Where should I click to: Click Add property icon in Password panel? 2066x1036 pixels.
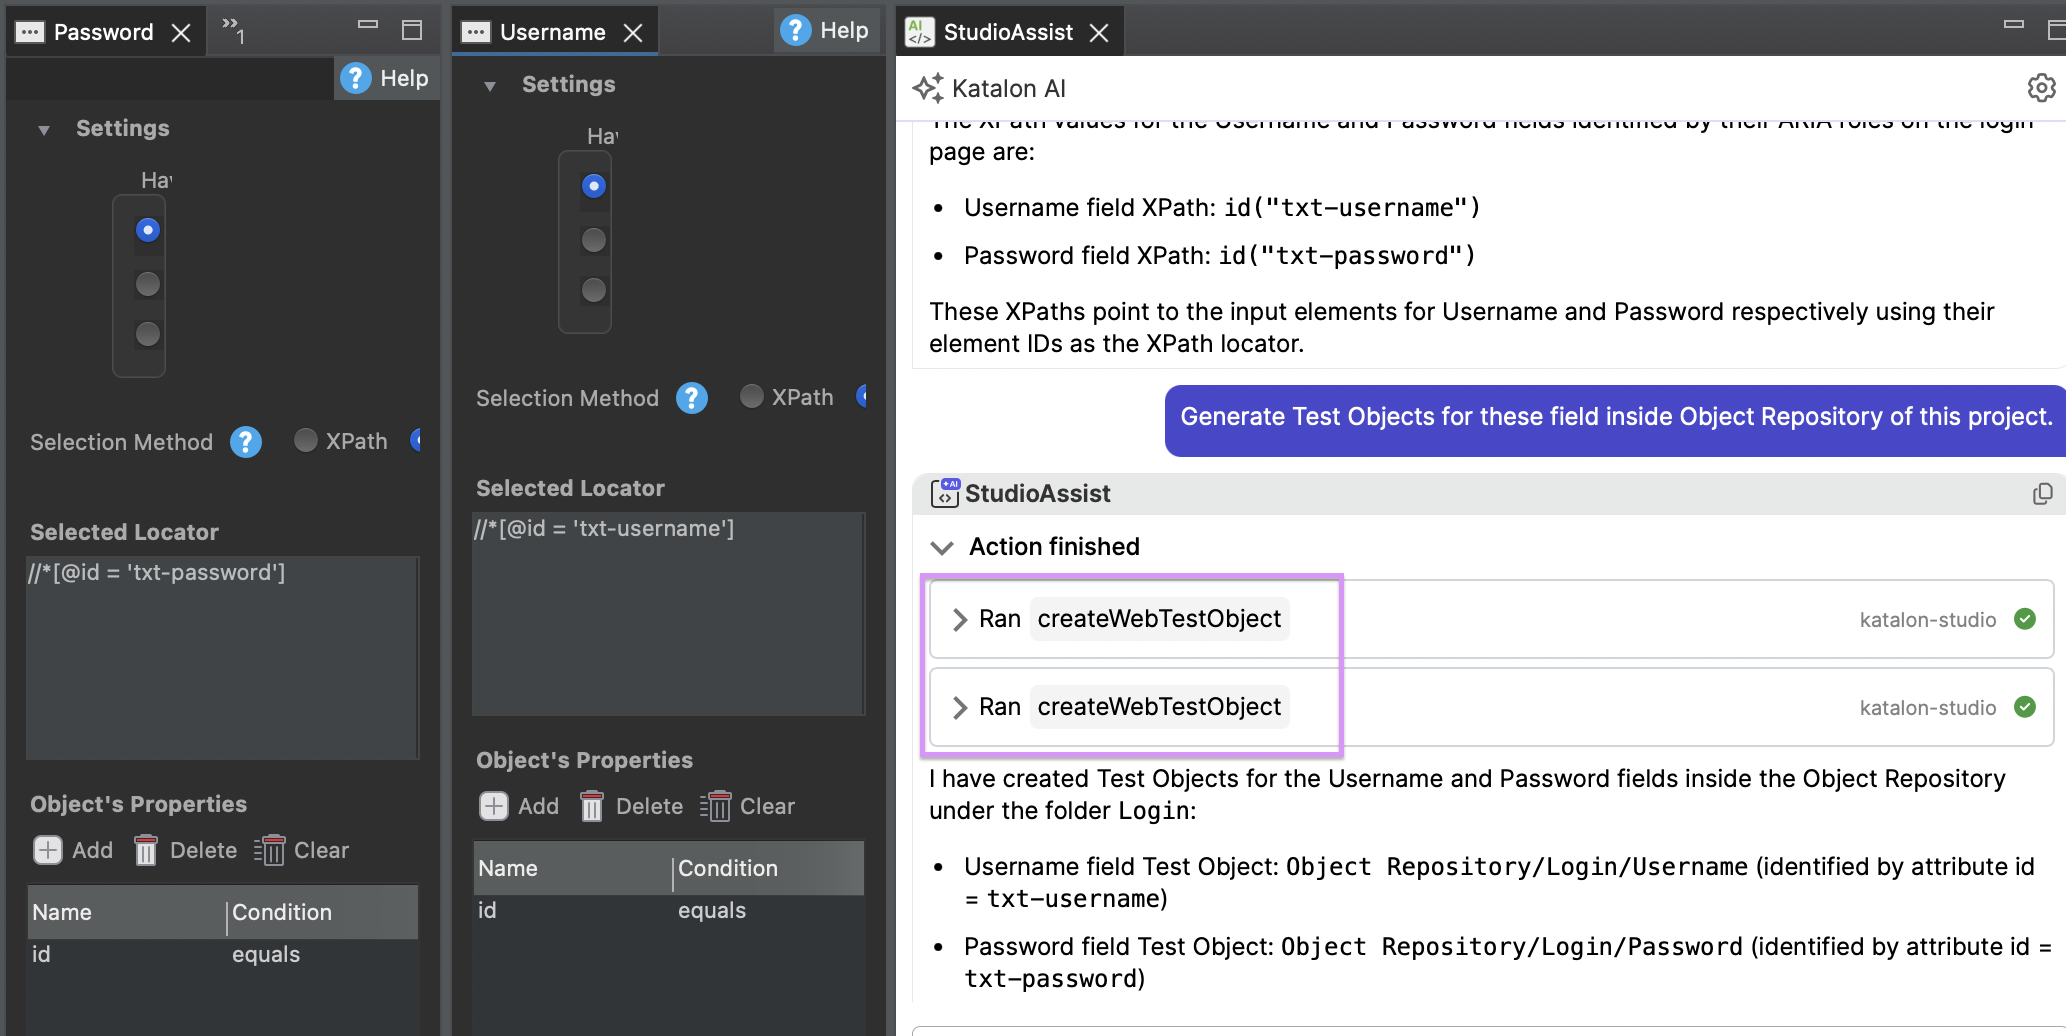pyautogui.click(x=48, y=850)
